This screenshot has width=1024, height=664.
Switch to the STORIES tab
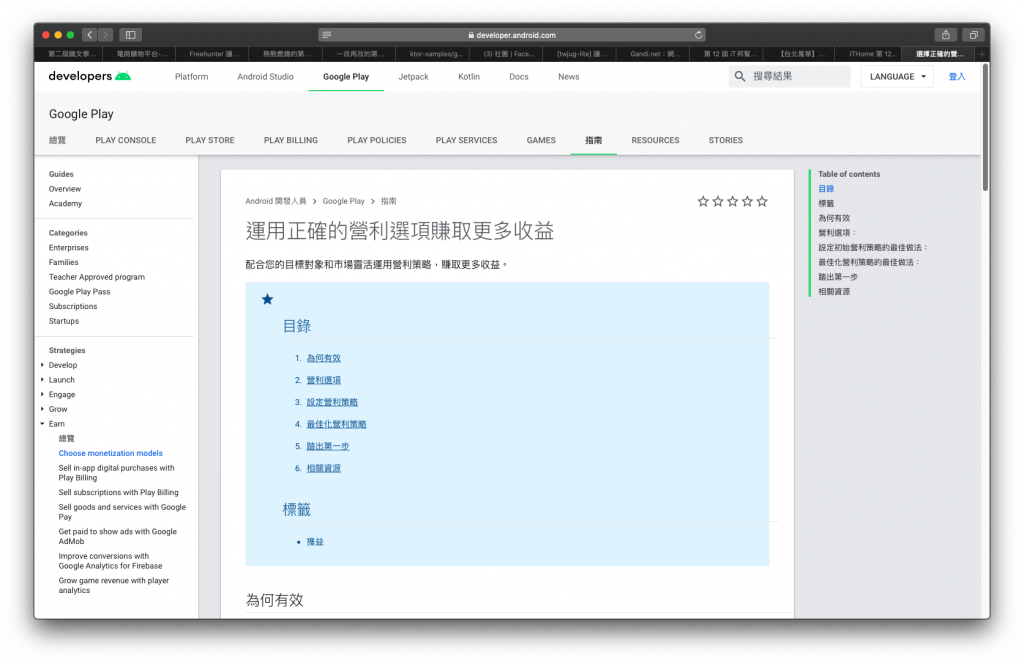[726, 140]
